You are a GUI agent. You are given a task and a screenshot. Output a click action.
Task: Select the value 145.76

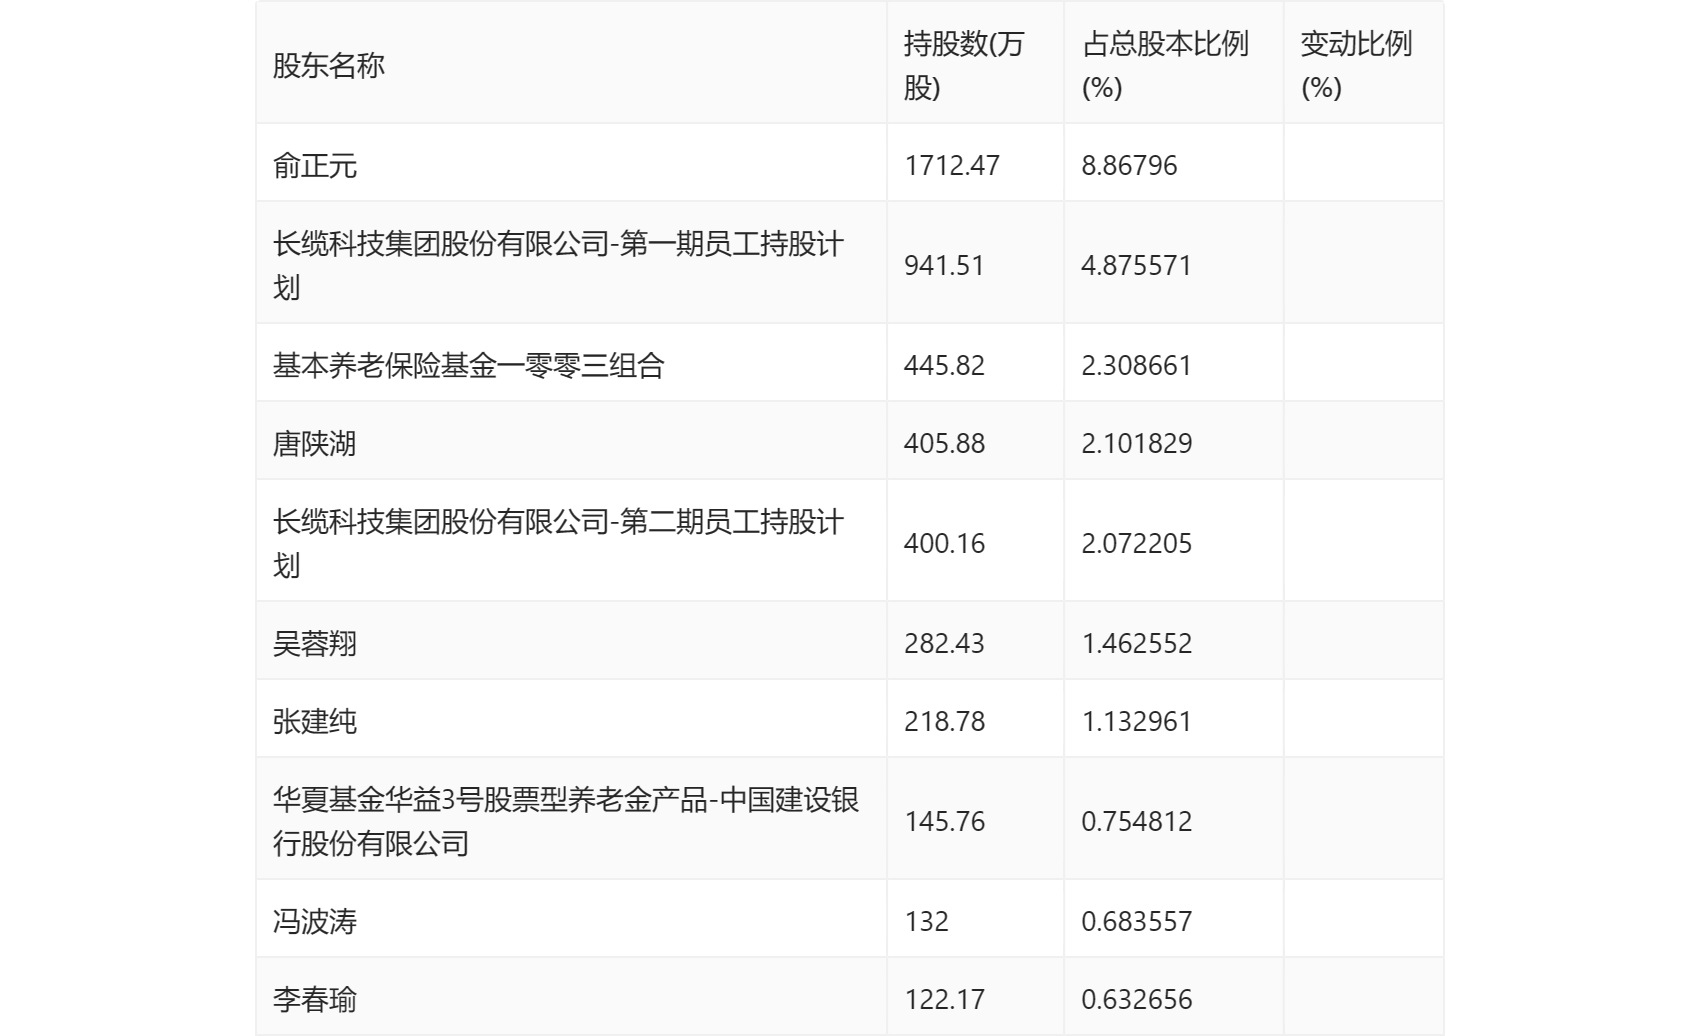tap(944, 822)
